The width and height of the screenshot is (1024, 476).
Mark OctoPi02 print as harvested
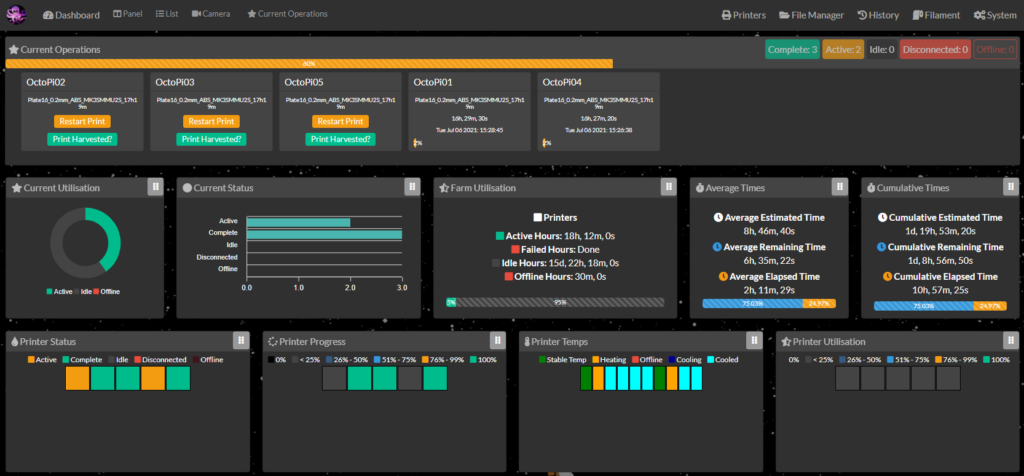pyautogui.click(x=82, y=139)
